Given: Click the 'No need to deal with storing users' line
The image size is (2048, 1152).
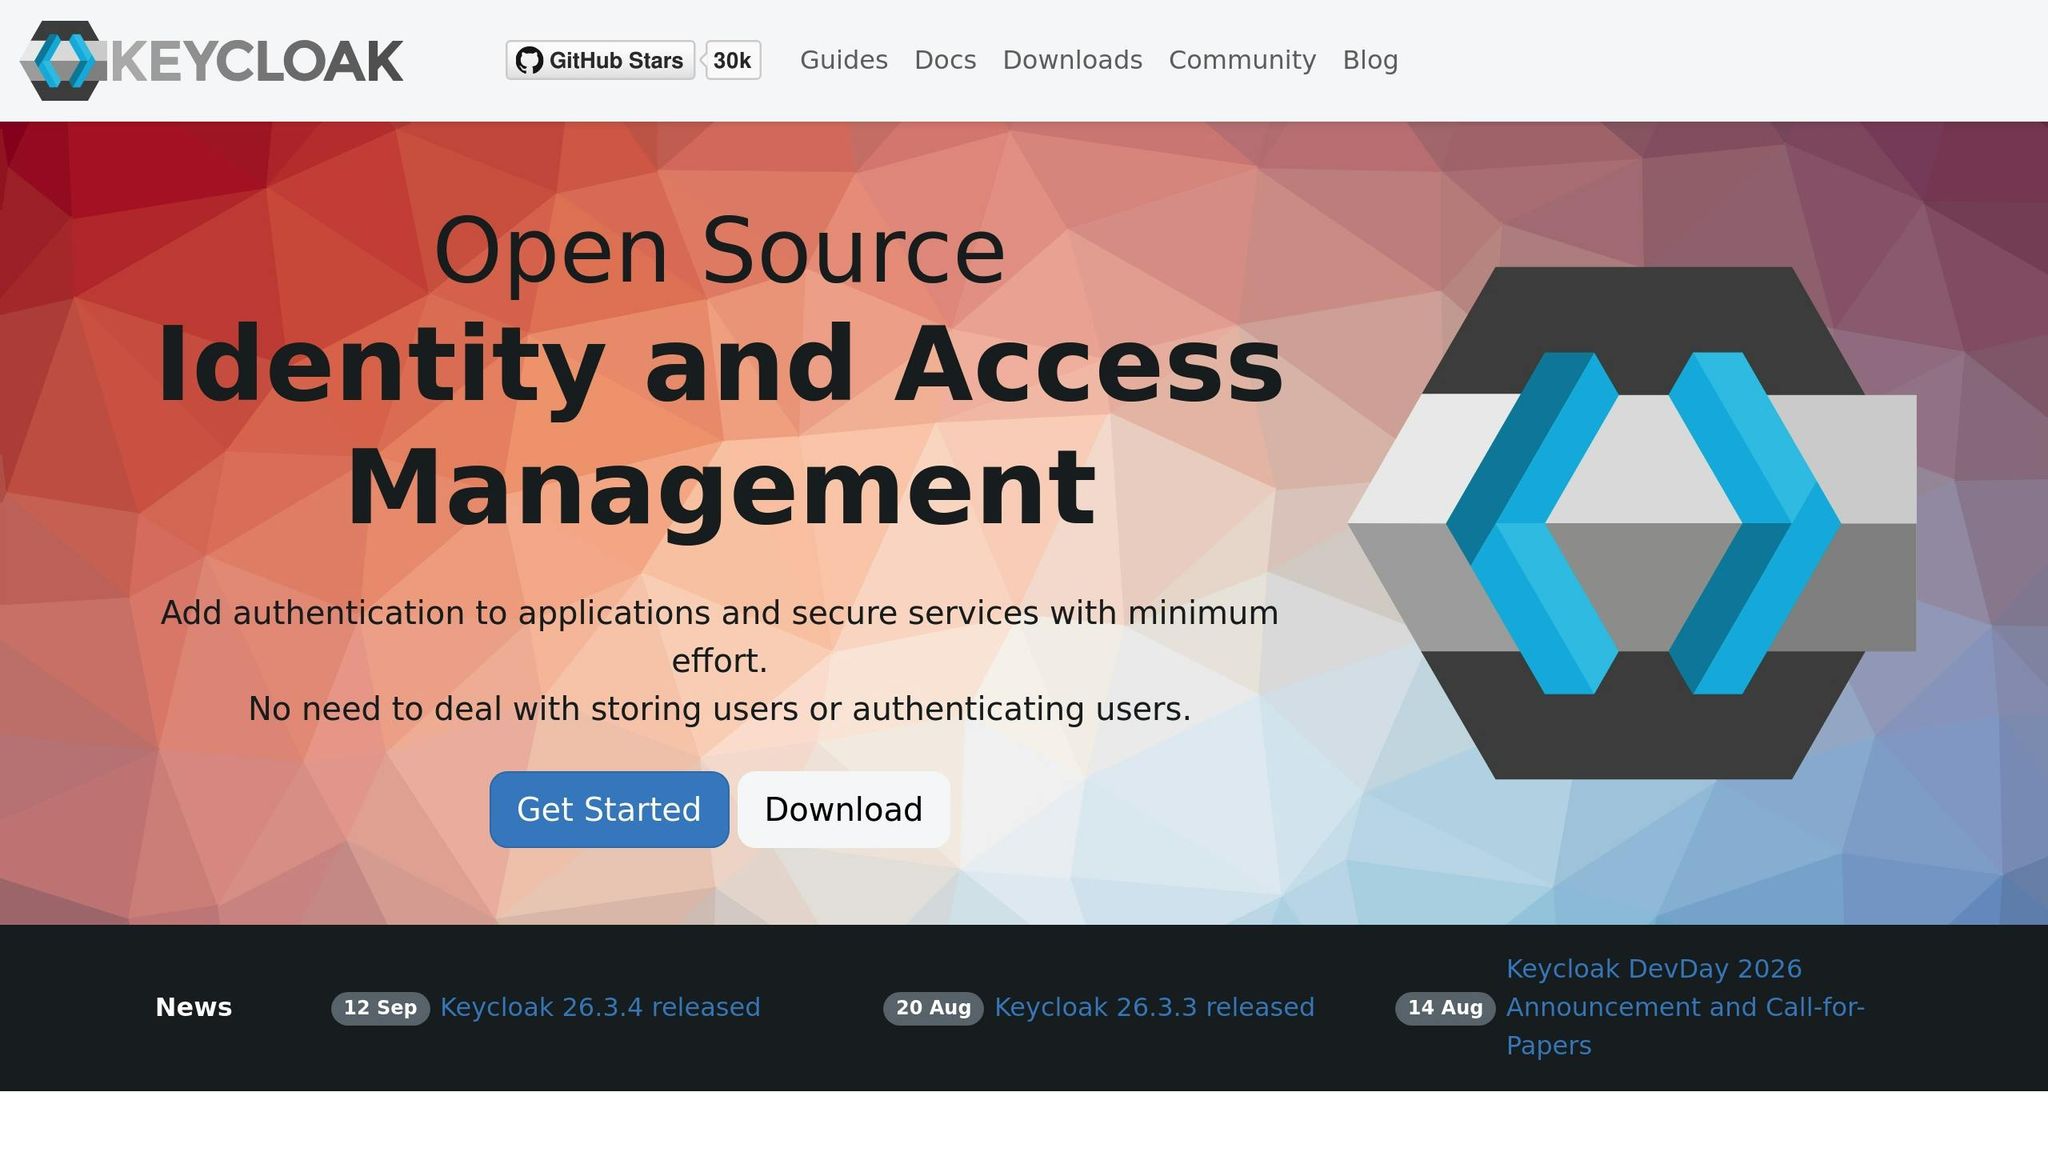Looking at the screenshot, I should [x=720, y=709].
